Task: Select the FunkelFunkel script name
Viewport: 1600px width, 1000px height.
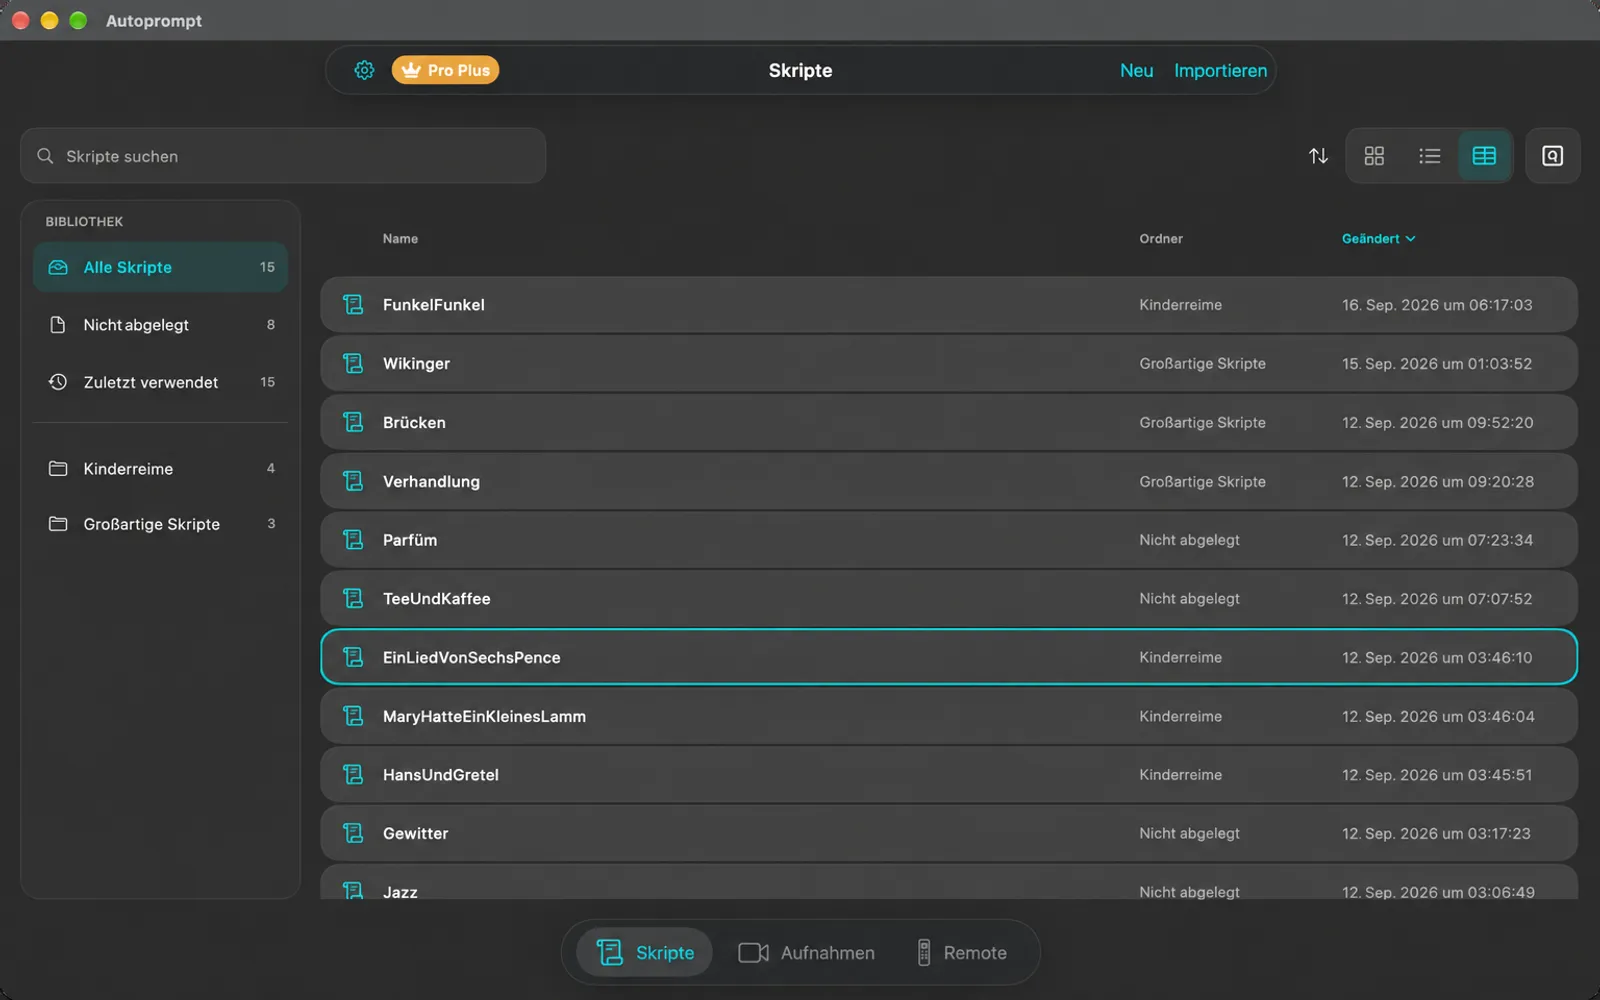Action: click(x=433, y=305)
